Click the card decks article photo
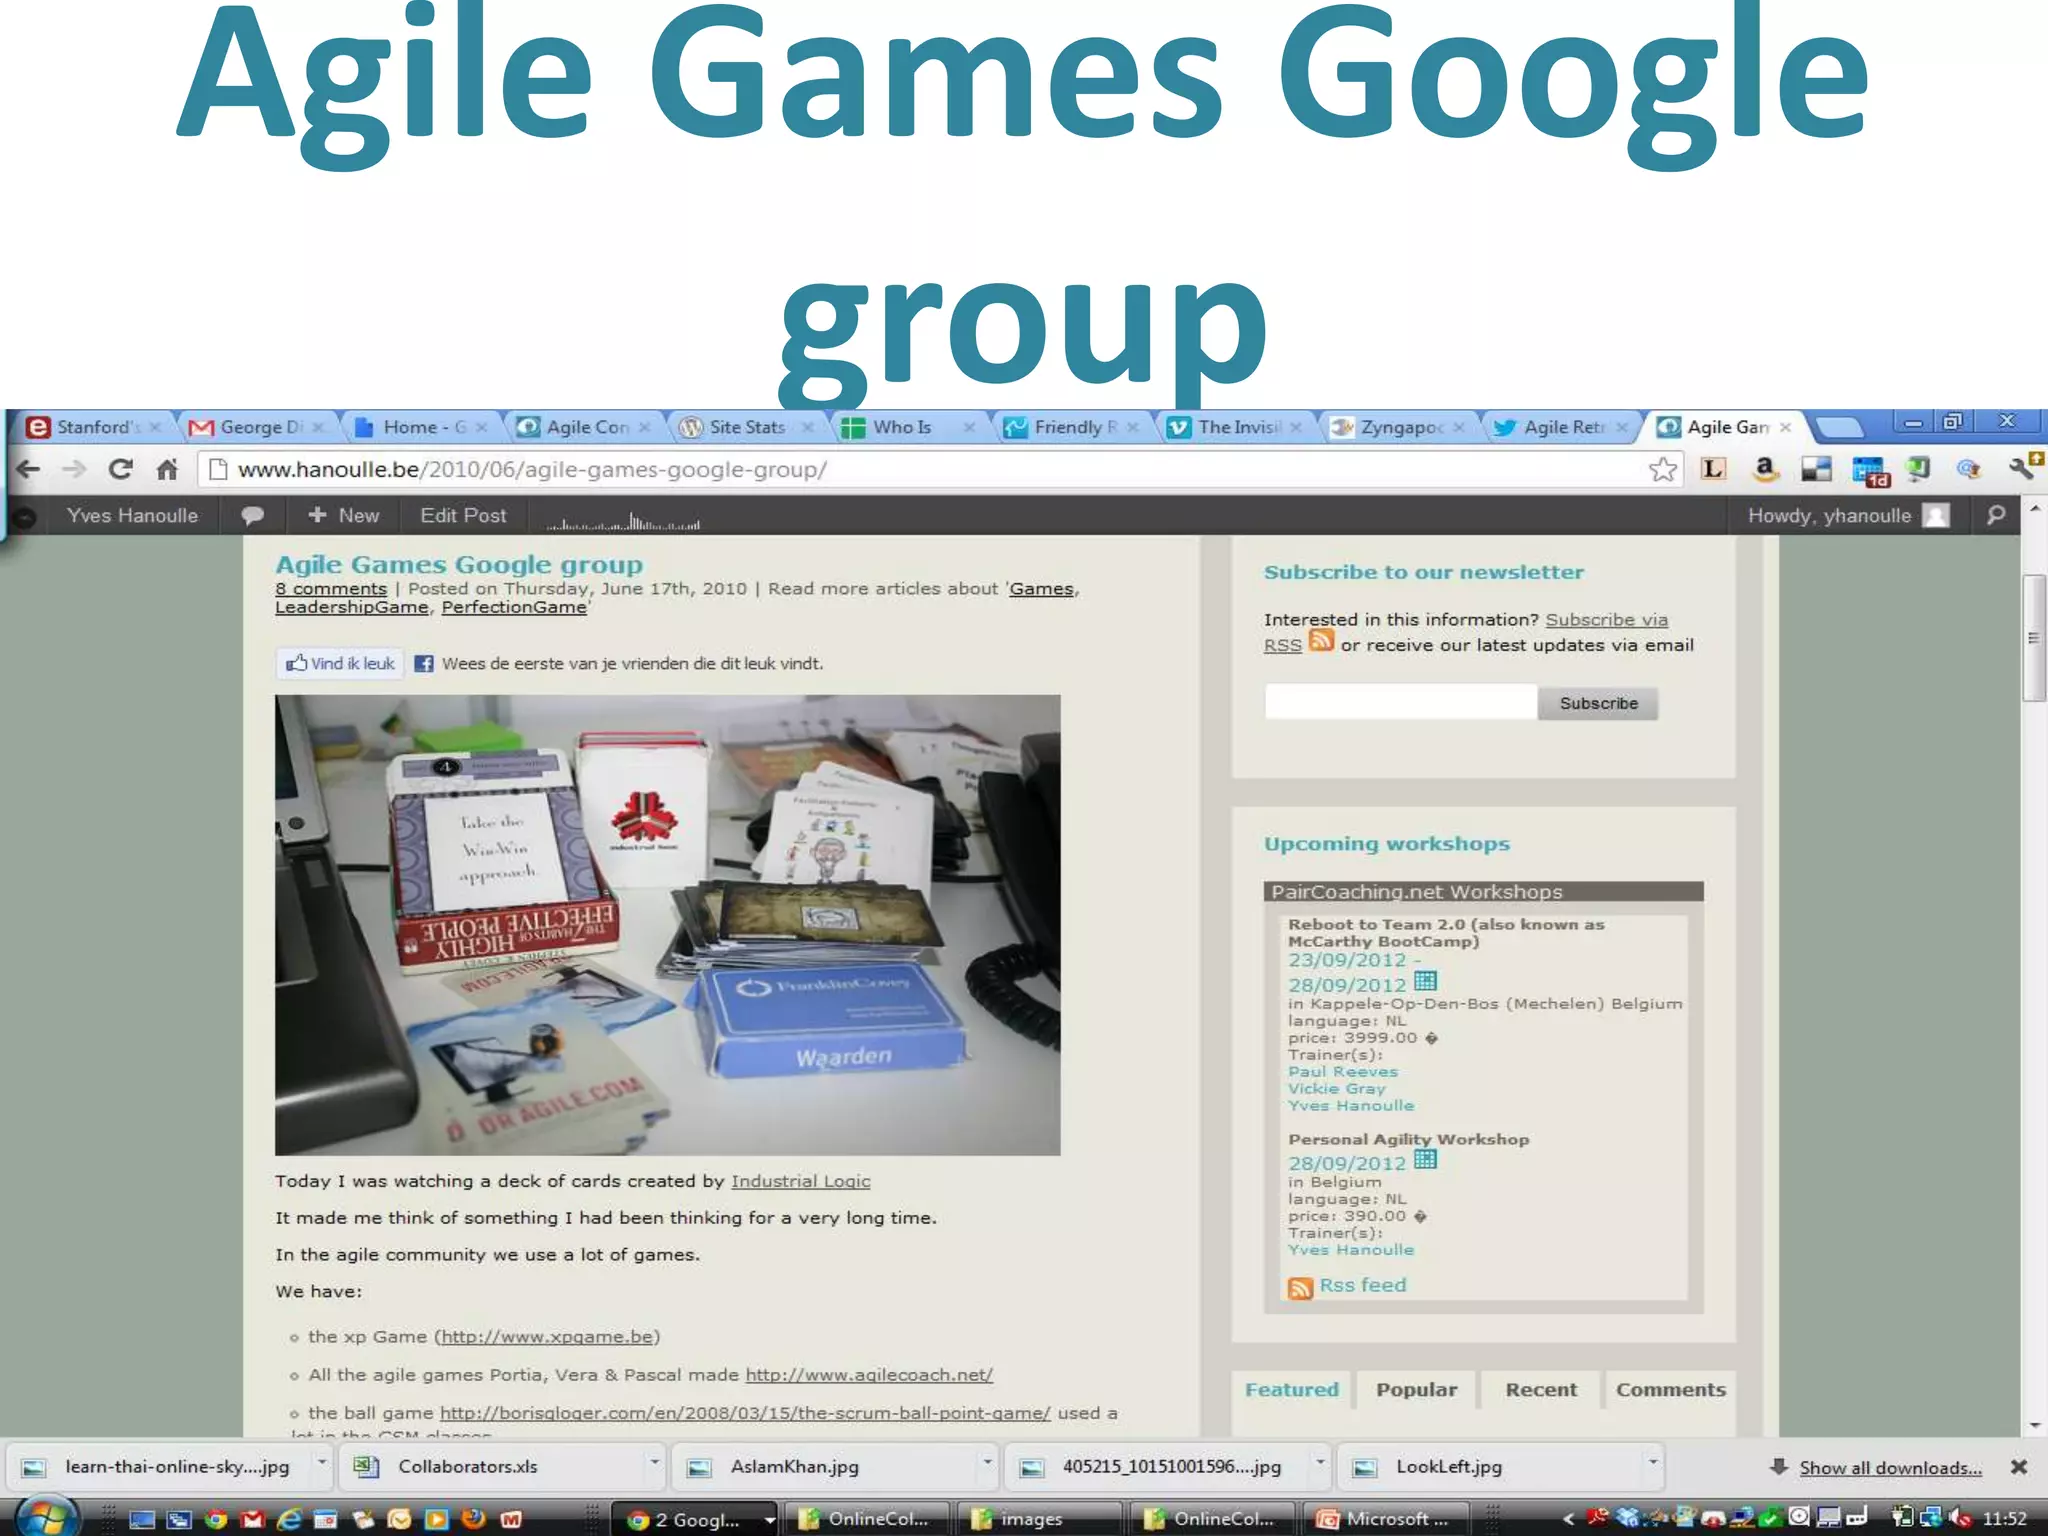2048x1536 pixels. (x=667, y=925)
